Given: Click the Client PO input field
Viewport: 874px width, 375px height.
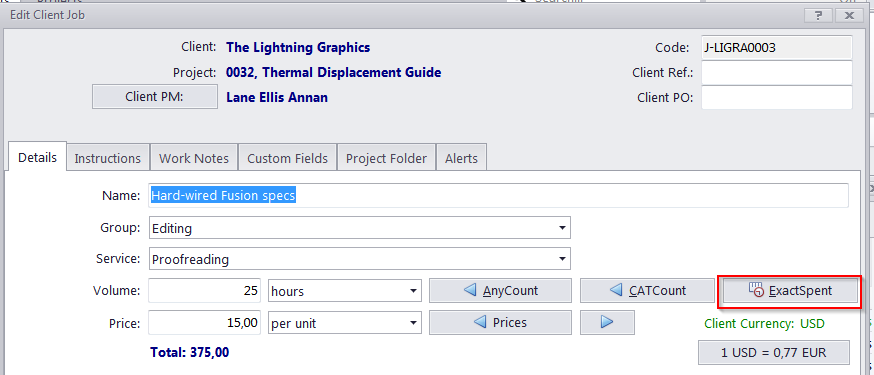Looking at the screenshot, I should 776,98.
